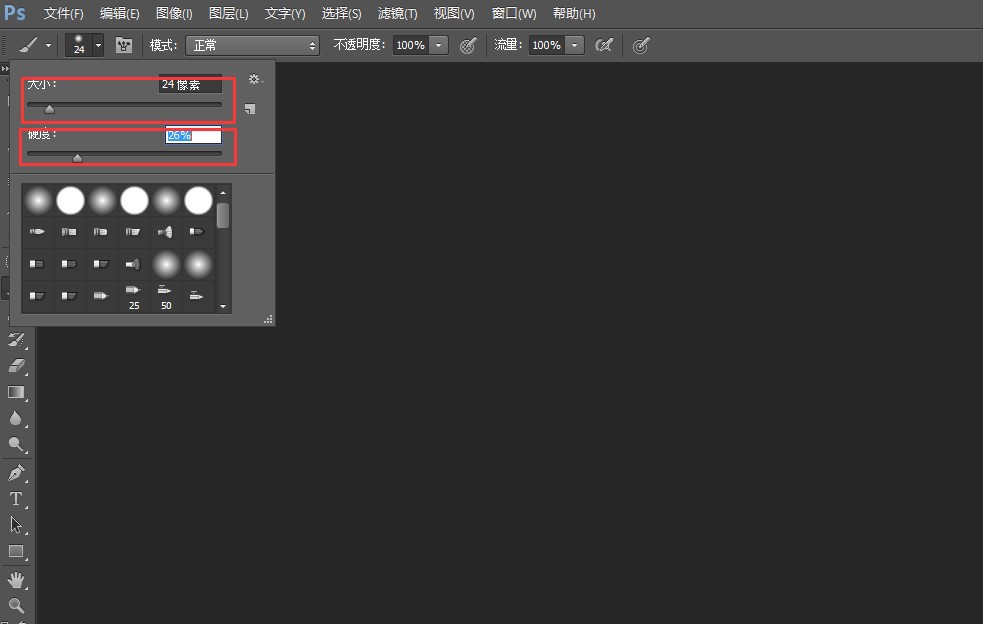
Task: Expand the tools panel double-arrow
Action: click(x=5, y=68)
